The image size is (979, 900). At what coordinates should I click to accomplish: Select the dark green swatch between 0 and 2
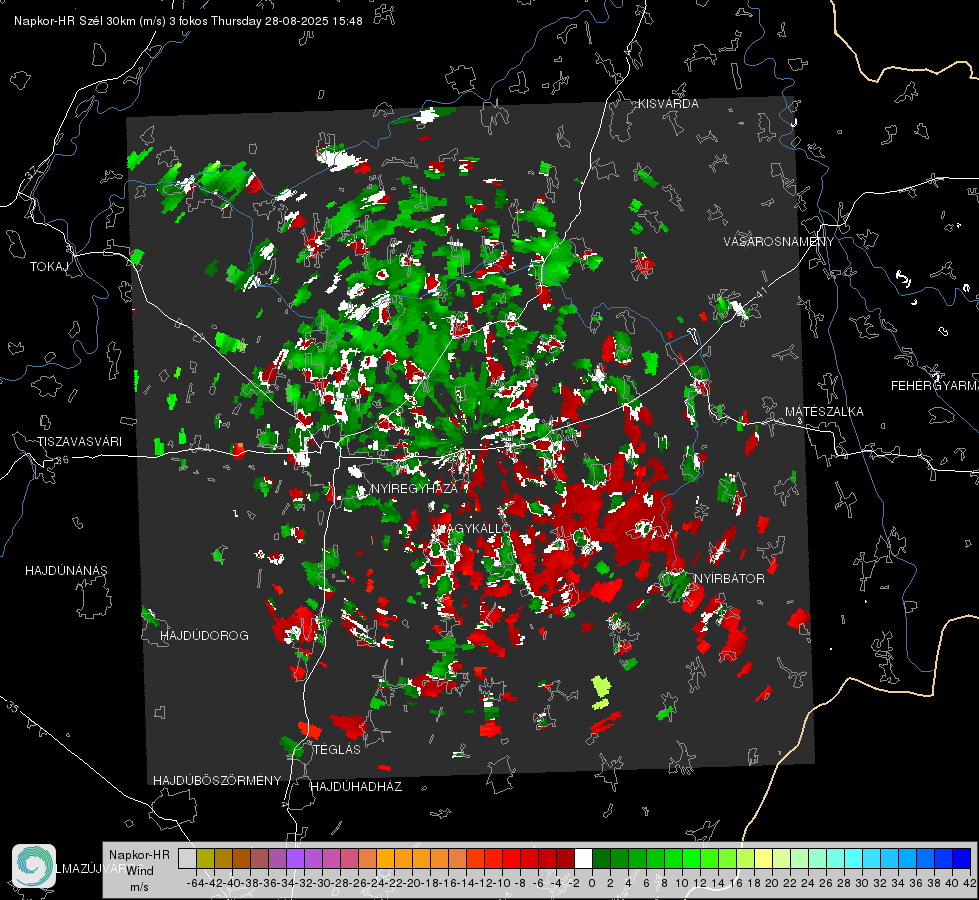pyautogui.click(x=601, y=858)
